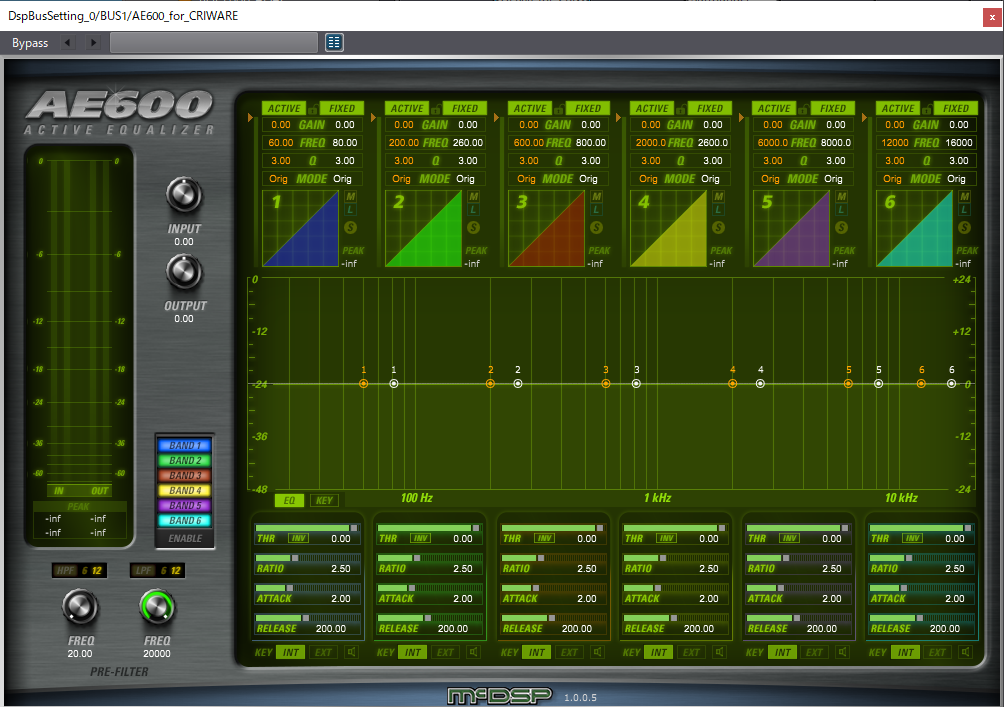This screenshot has width=1004, height=707.
Task: Solo band 1 with its S icon
Action: click(350, 227)
